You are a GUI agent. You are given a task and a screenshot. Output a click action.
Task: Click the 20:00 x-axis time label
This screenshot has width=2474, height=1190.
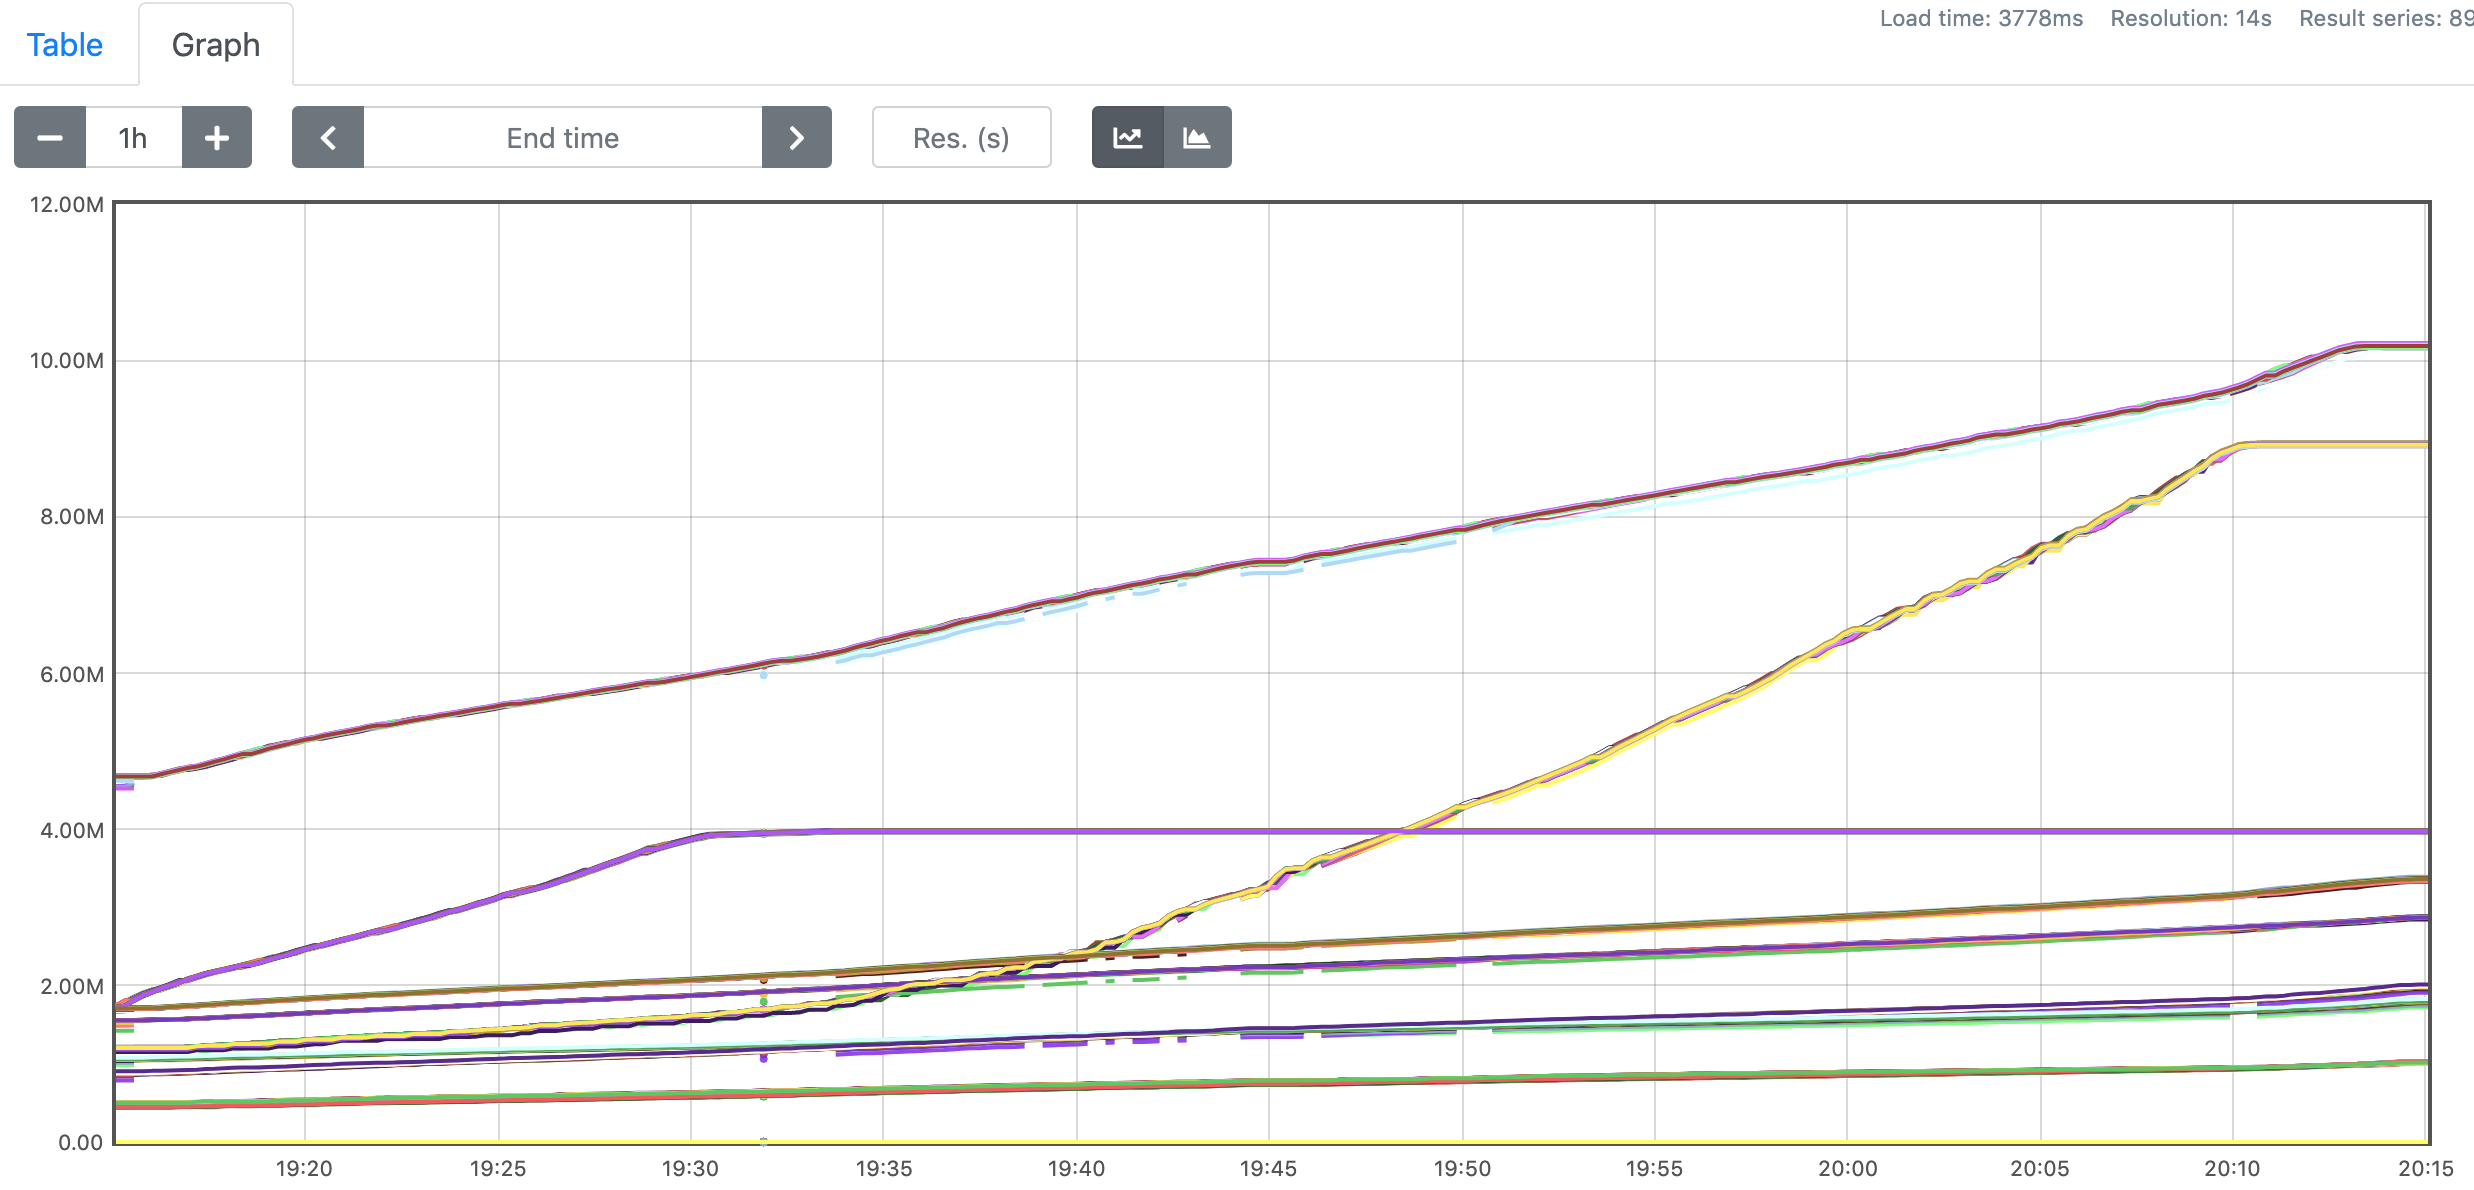[1847, 1168]
